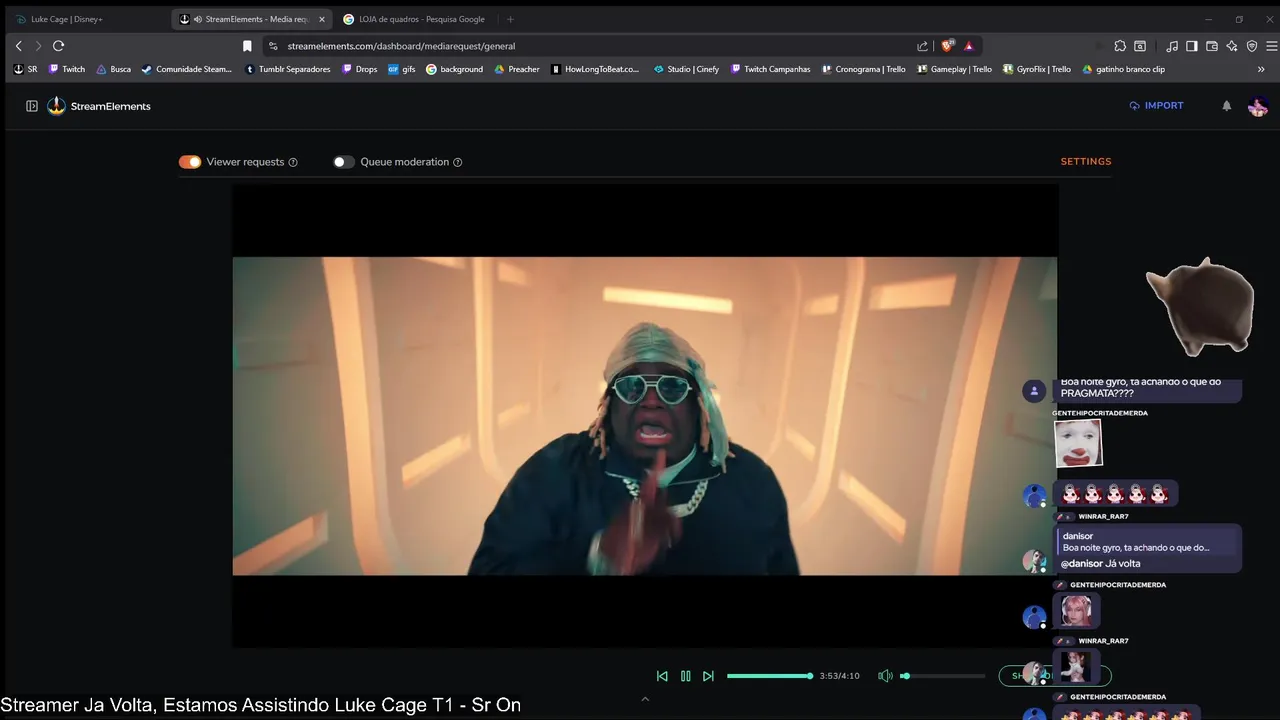The image size is (1280, 720).
Task: Share this page icon
Action: coord(922,46)
